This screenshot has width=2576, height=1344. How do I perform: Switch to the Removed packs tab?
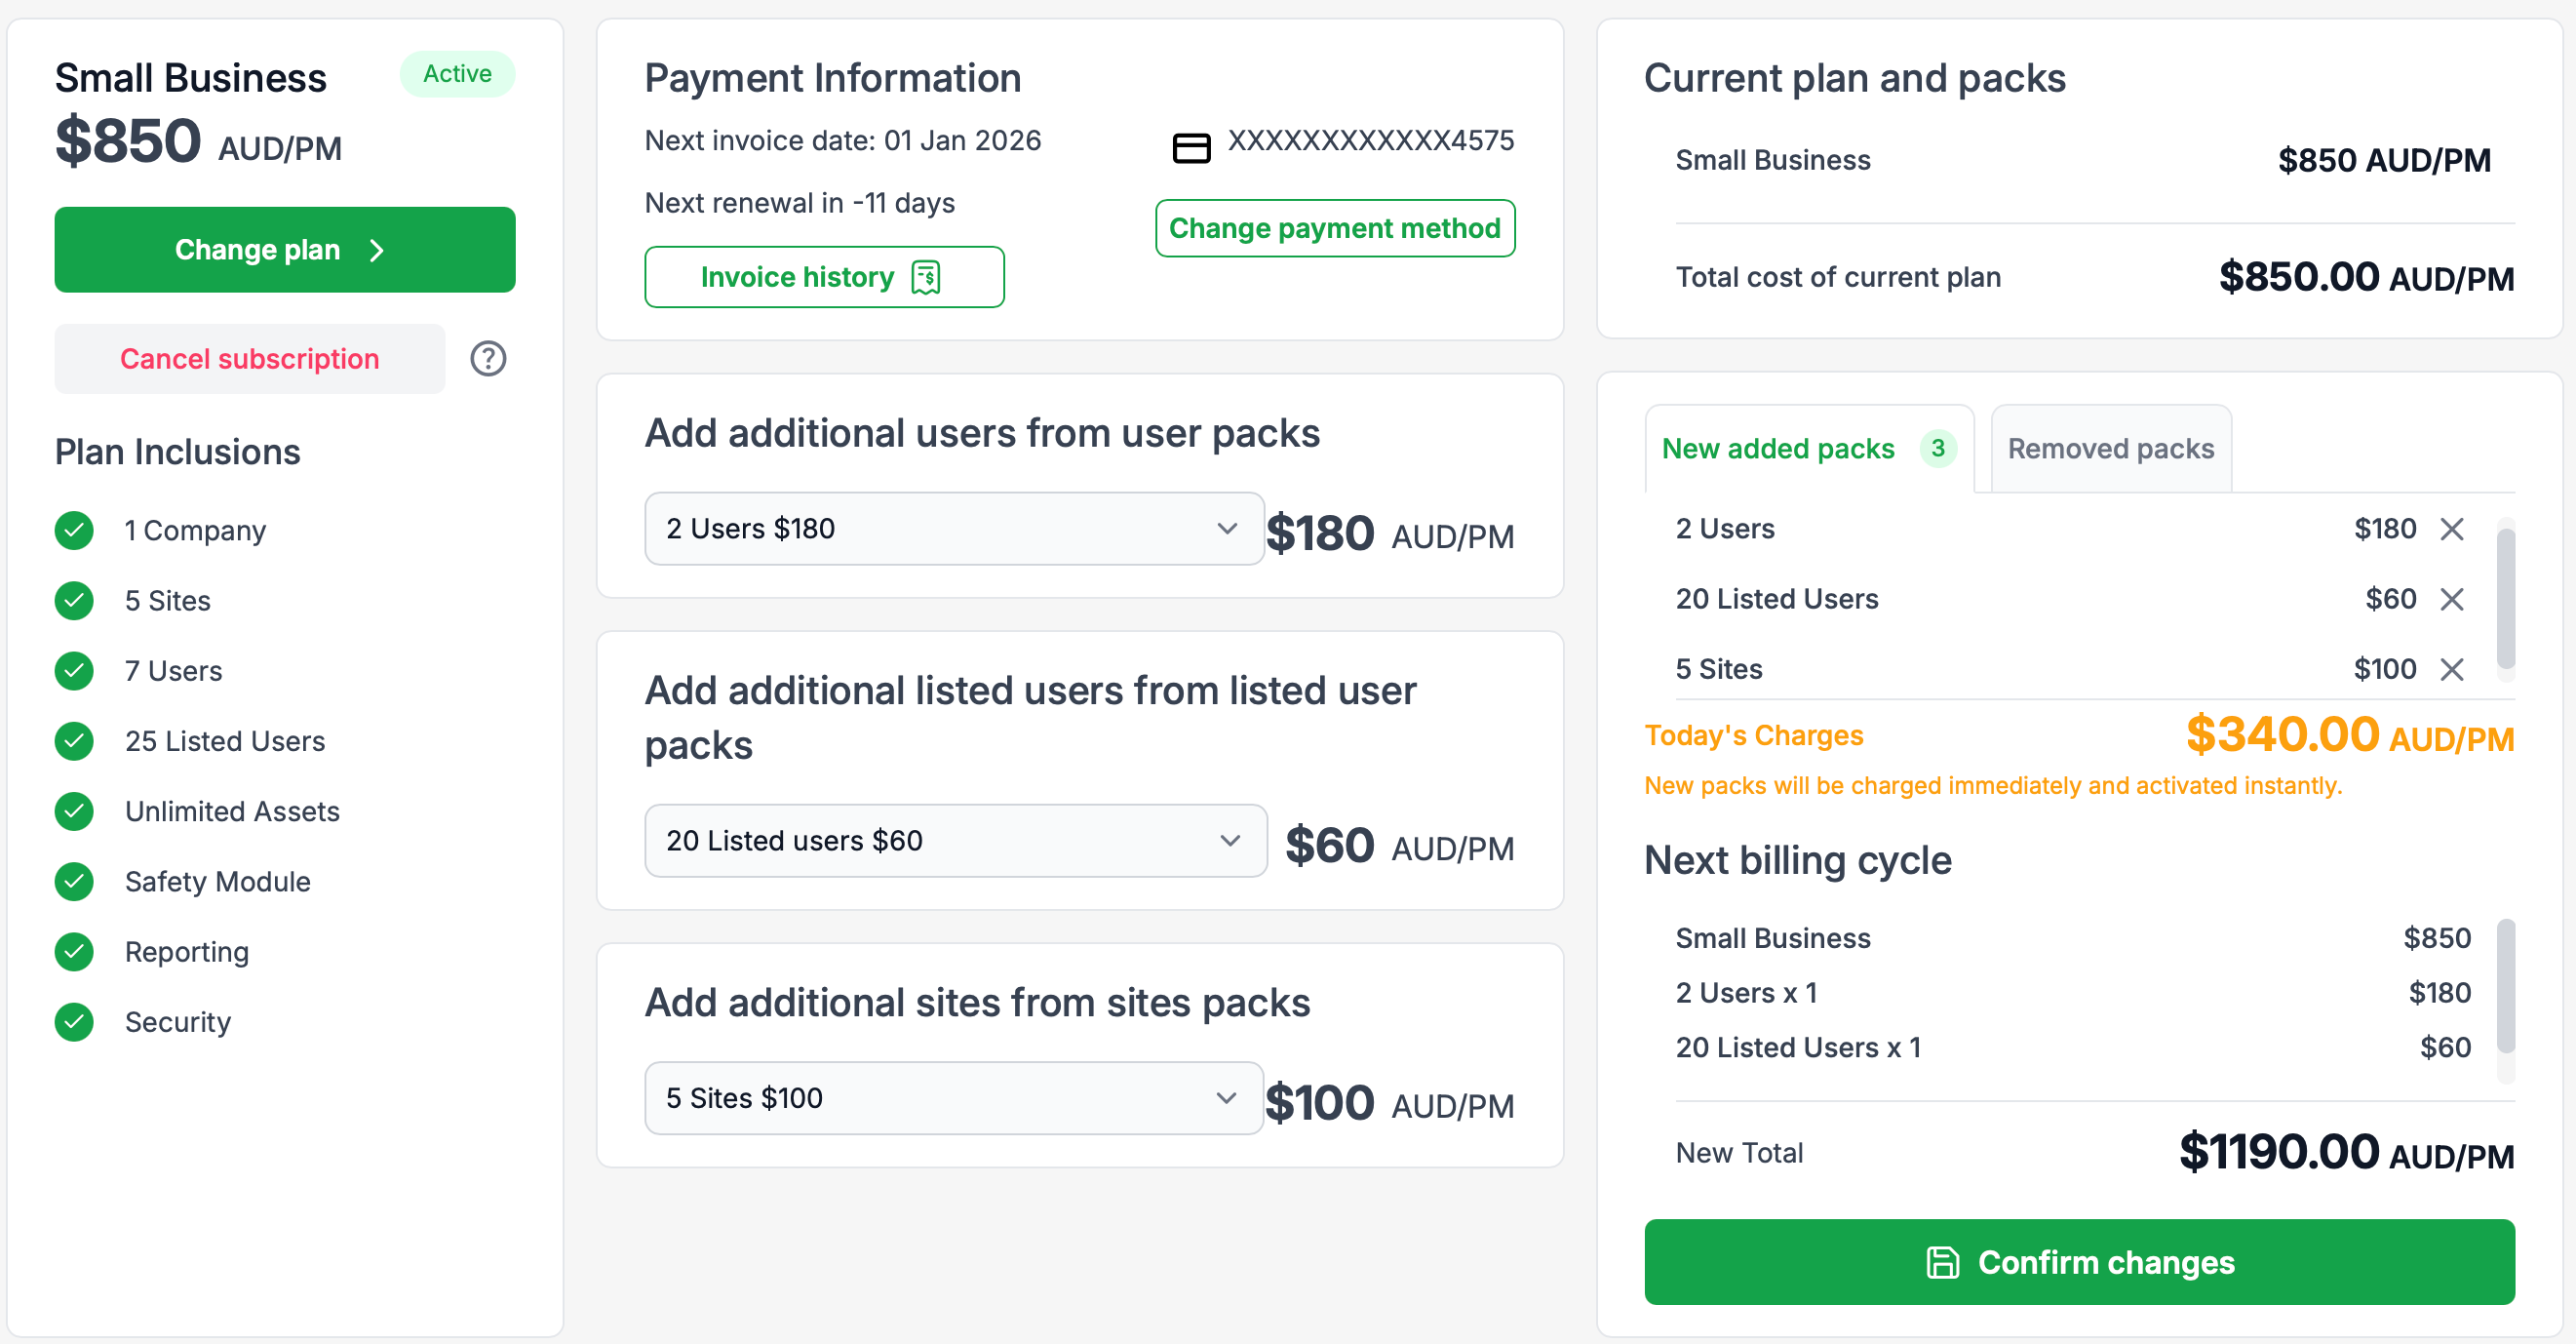(x=2110, y=449)
